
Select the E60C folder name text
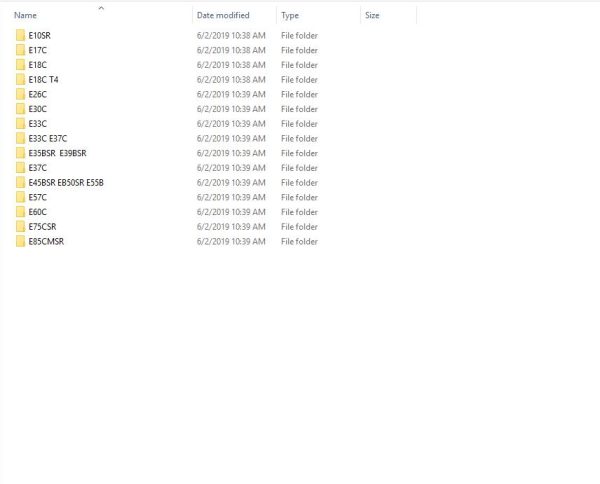tap(38, 212)
